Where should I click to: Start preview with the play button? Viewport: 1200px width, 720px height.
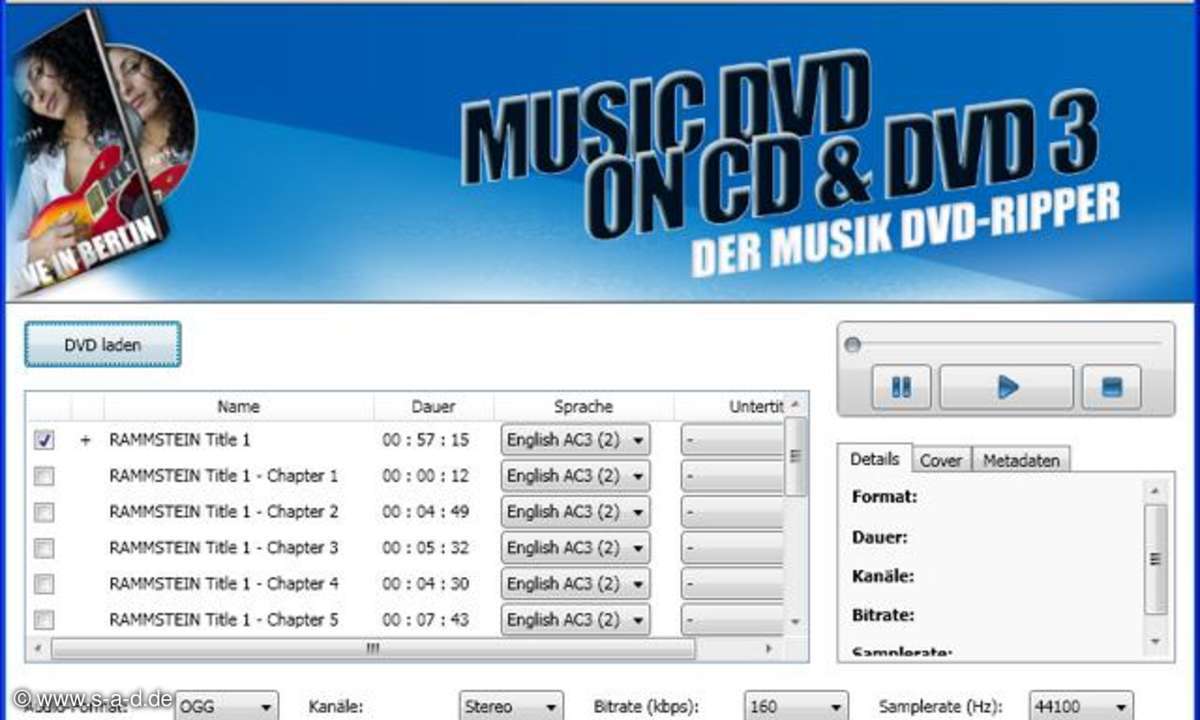tap(1007, 387)
